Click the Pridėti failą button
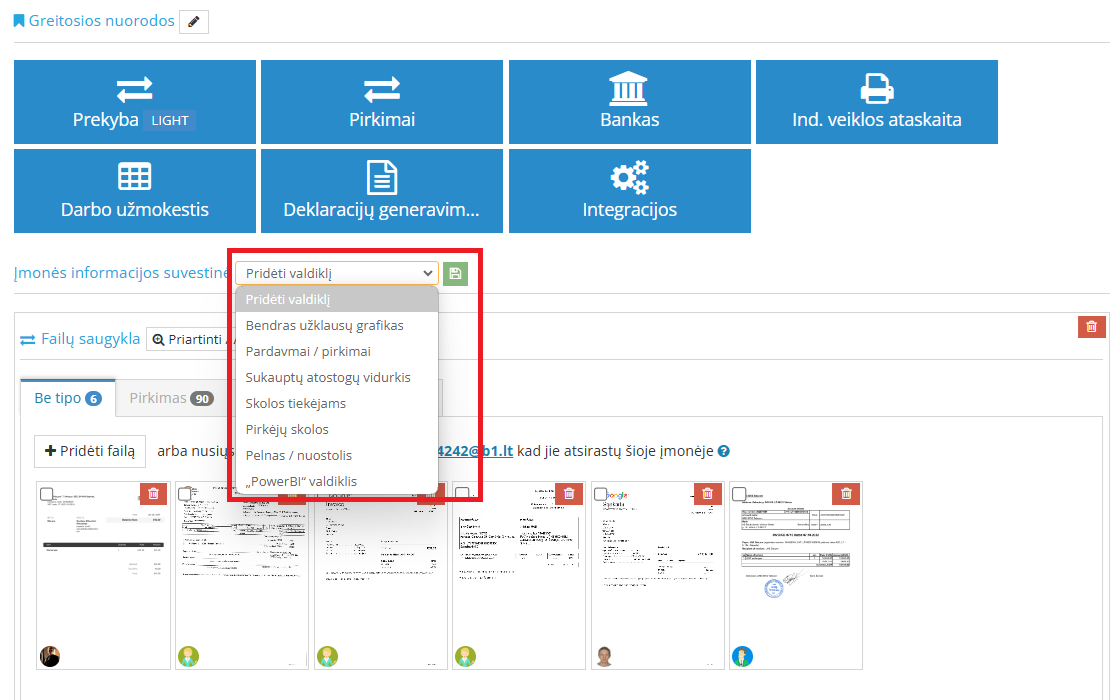Image resolution: width=1120 pixels, height=700 pixels. (x=90, y=451)
